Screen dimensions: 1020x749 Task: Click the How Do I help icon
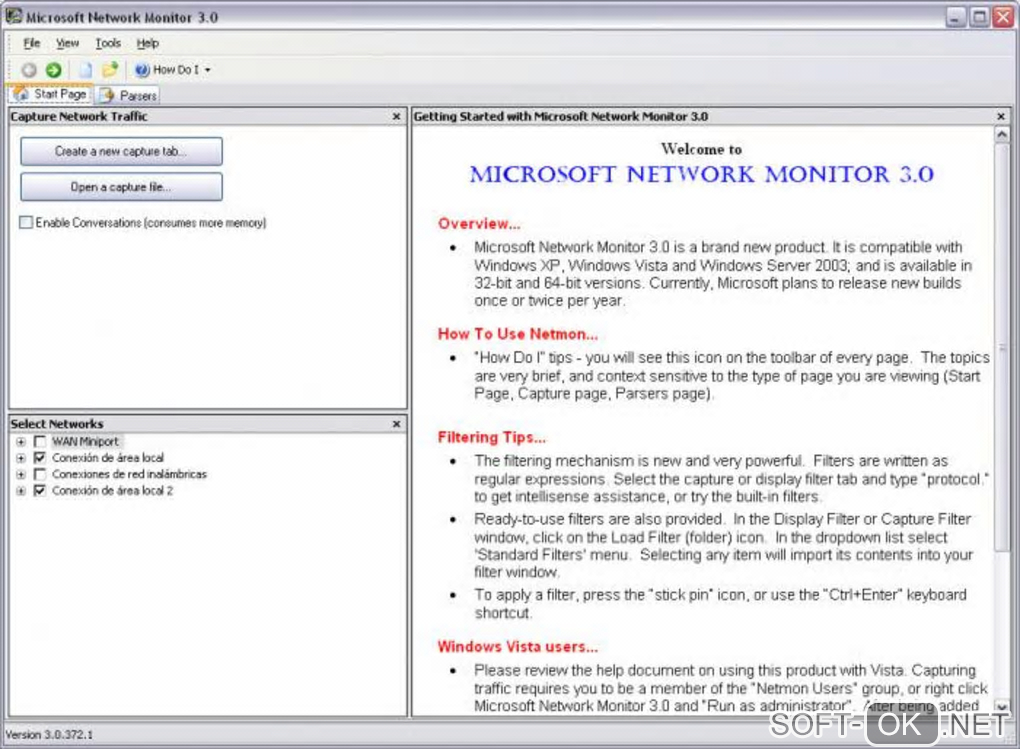[x=142, y=70]
